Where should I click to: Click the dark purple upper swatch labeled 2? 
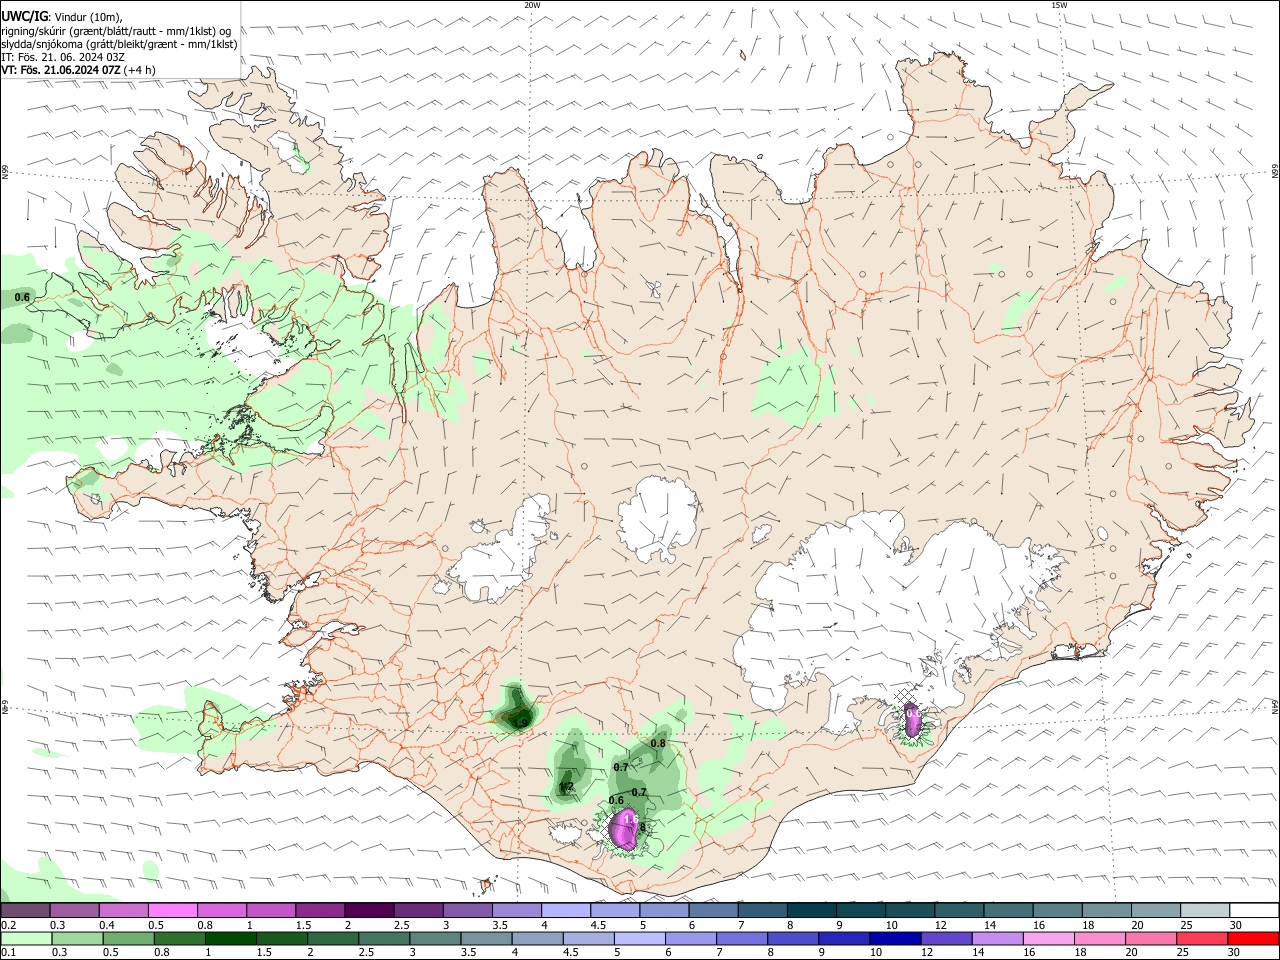pyautogui.click(x=369, y=910)
